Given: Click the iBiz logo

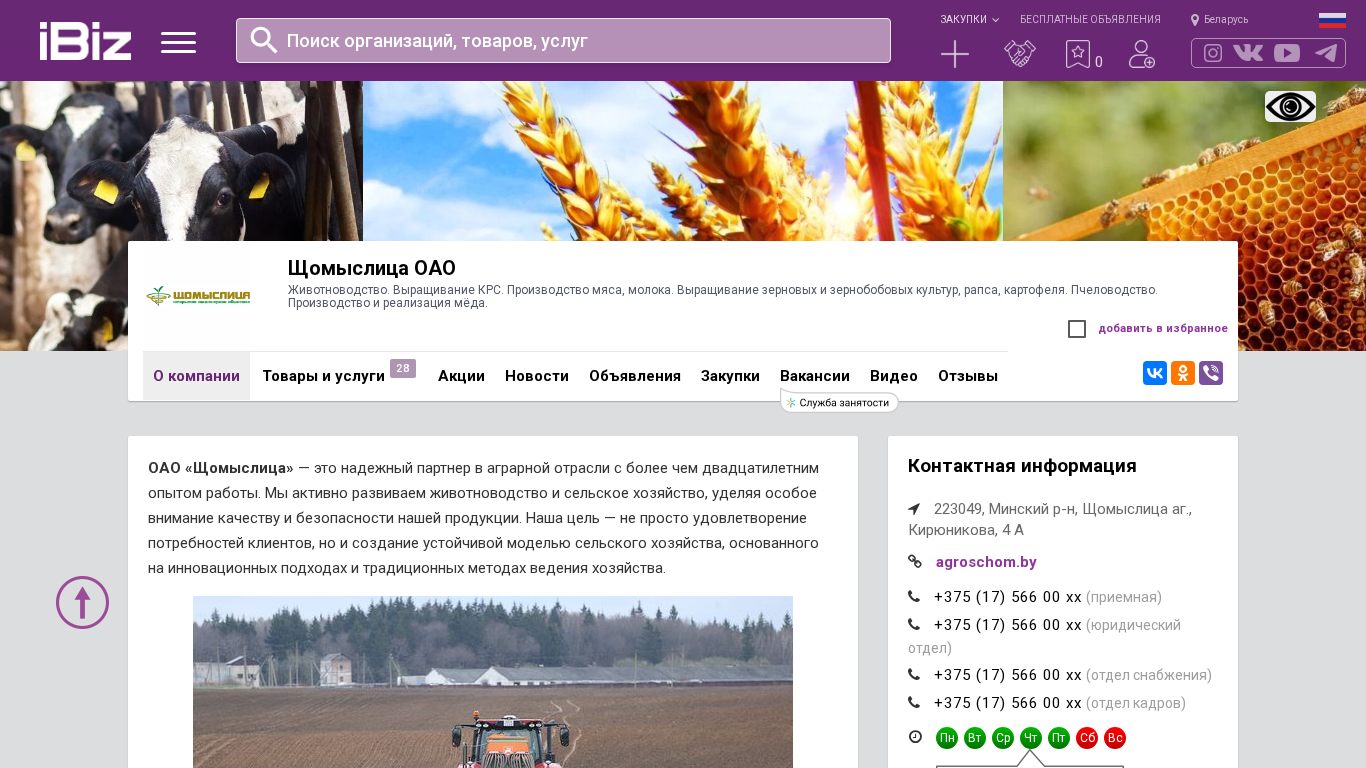Looking at the screenshot, I should (x=85, y=41).
